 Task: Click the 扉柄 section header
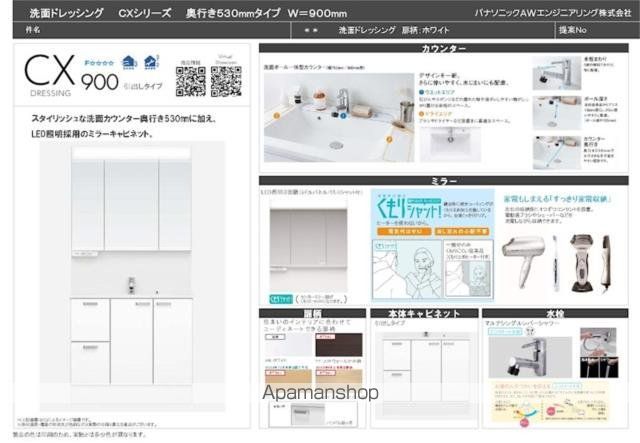pos(312,313)
